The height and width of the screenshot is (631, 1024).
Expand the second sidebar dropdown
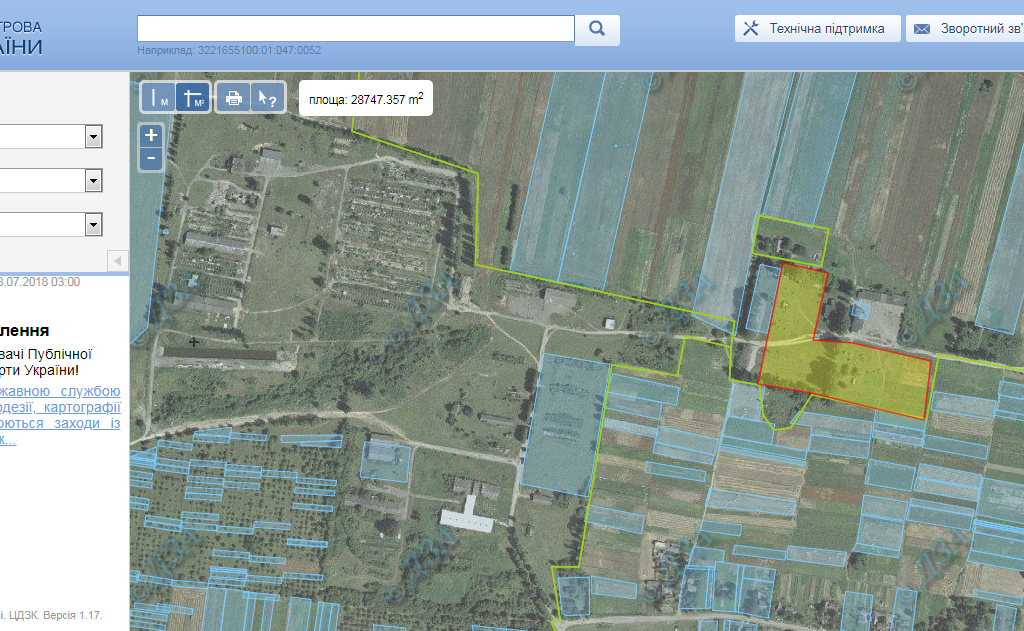[x=94, y=180]
